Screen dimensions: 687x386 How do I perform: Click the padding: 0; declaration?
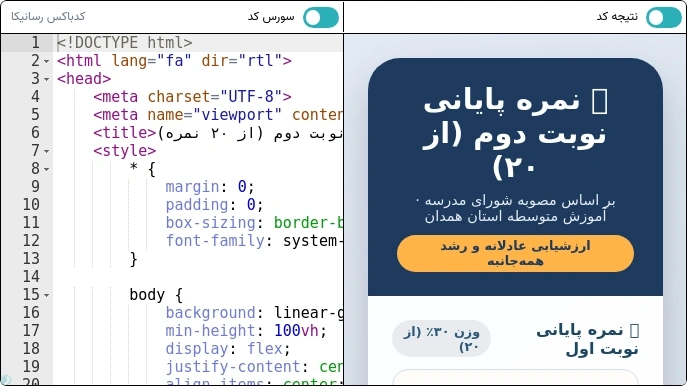(214, 205)
